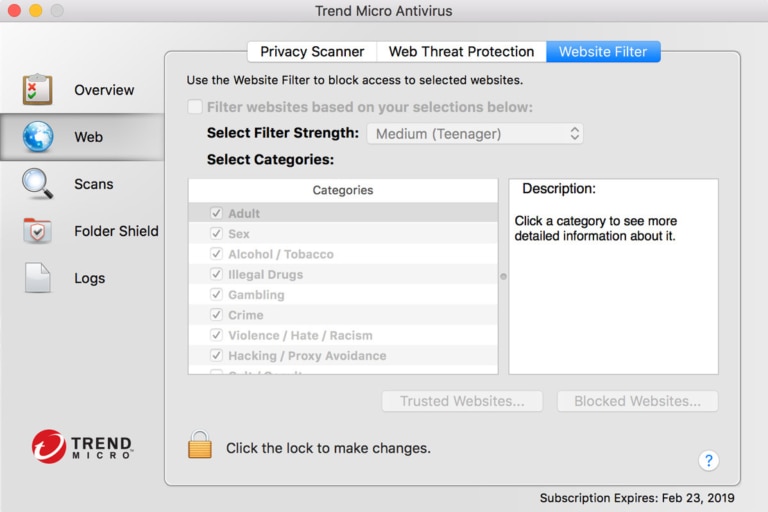Toggle the Gambling category checkbox

tap(216, 295)
